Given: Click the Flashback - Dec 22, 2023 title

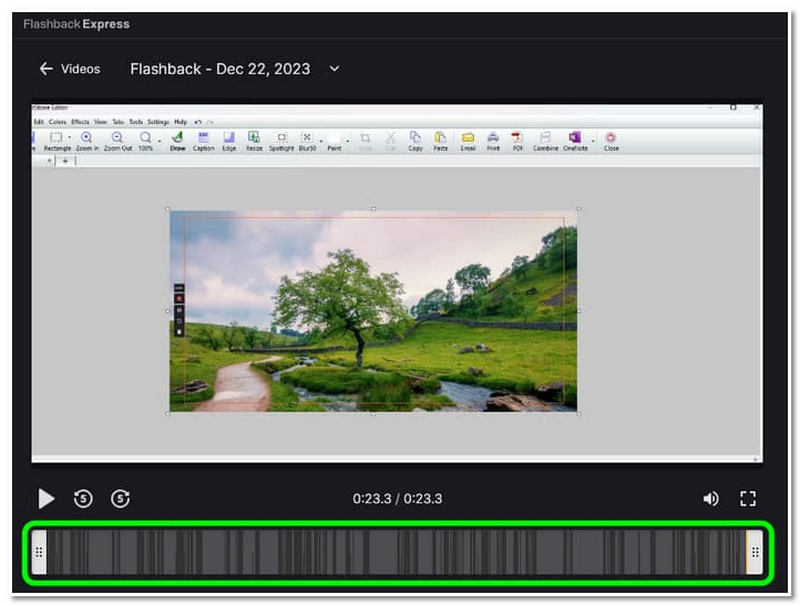Looking at the screenshot, I should pos(220,69).
